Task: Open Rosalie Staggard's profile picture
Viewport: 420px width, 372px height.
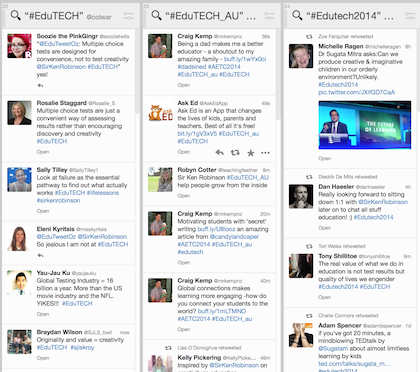Action: (x=19, y=113)
